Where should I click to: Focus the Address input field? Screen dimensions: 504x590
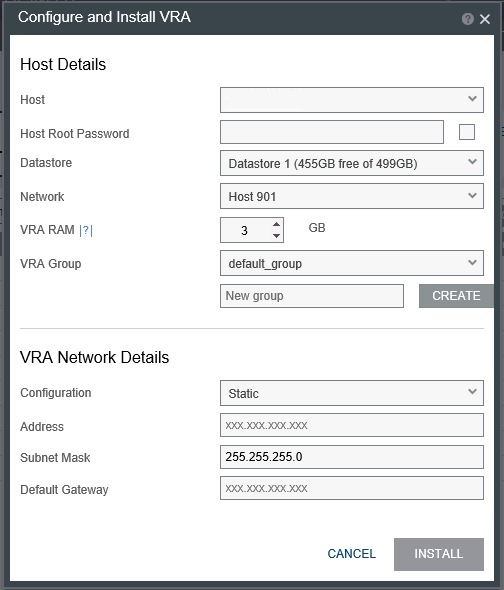tap(352, 425)
